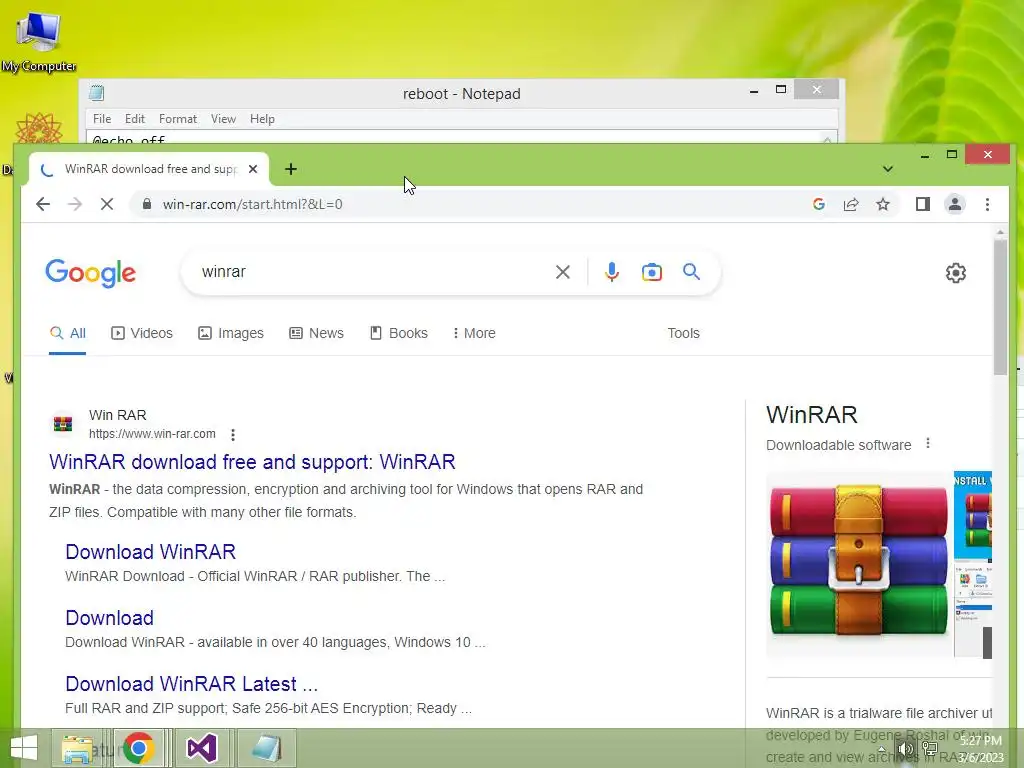Search by image with camera icon
This screenshot has height=768, width=1024.
coord(652,272)
